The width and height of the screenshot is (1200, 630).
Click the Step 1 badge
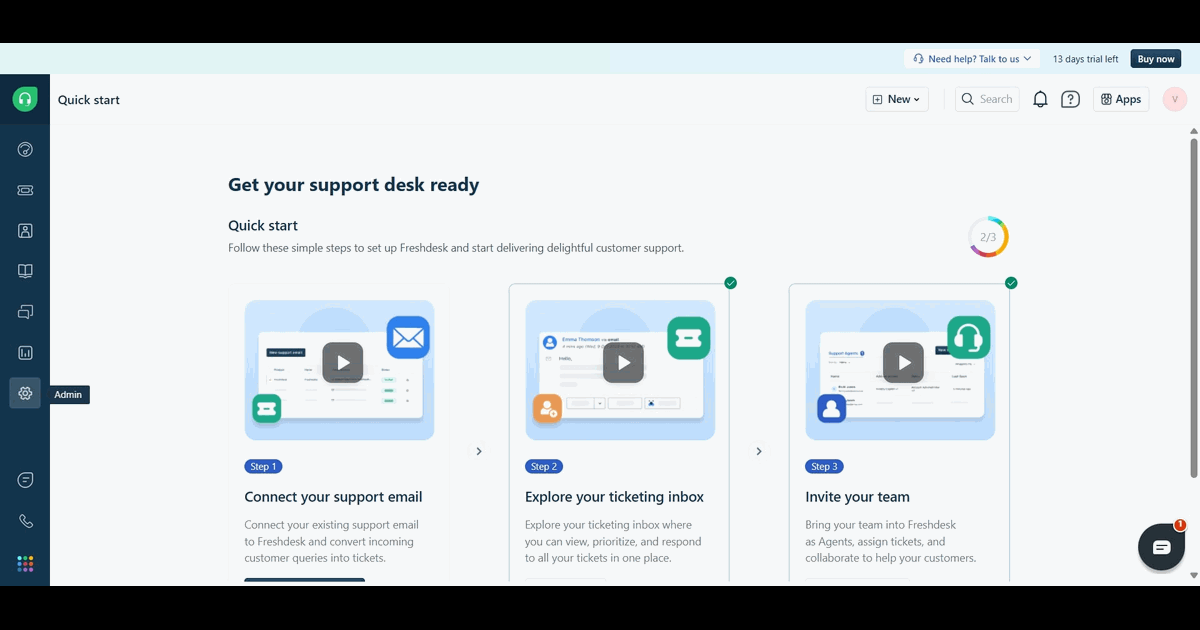[x=264, y=466]
